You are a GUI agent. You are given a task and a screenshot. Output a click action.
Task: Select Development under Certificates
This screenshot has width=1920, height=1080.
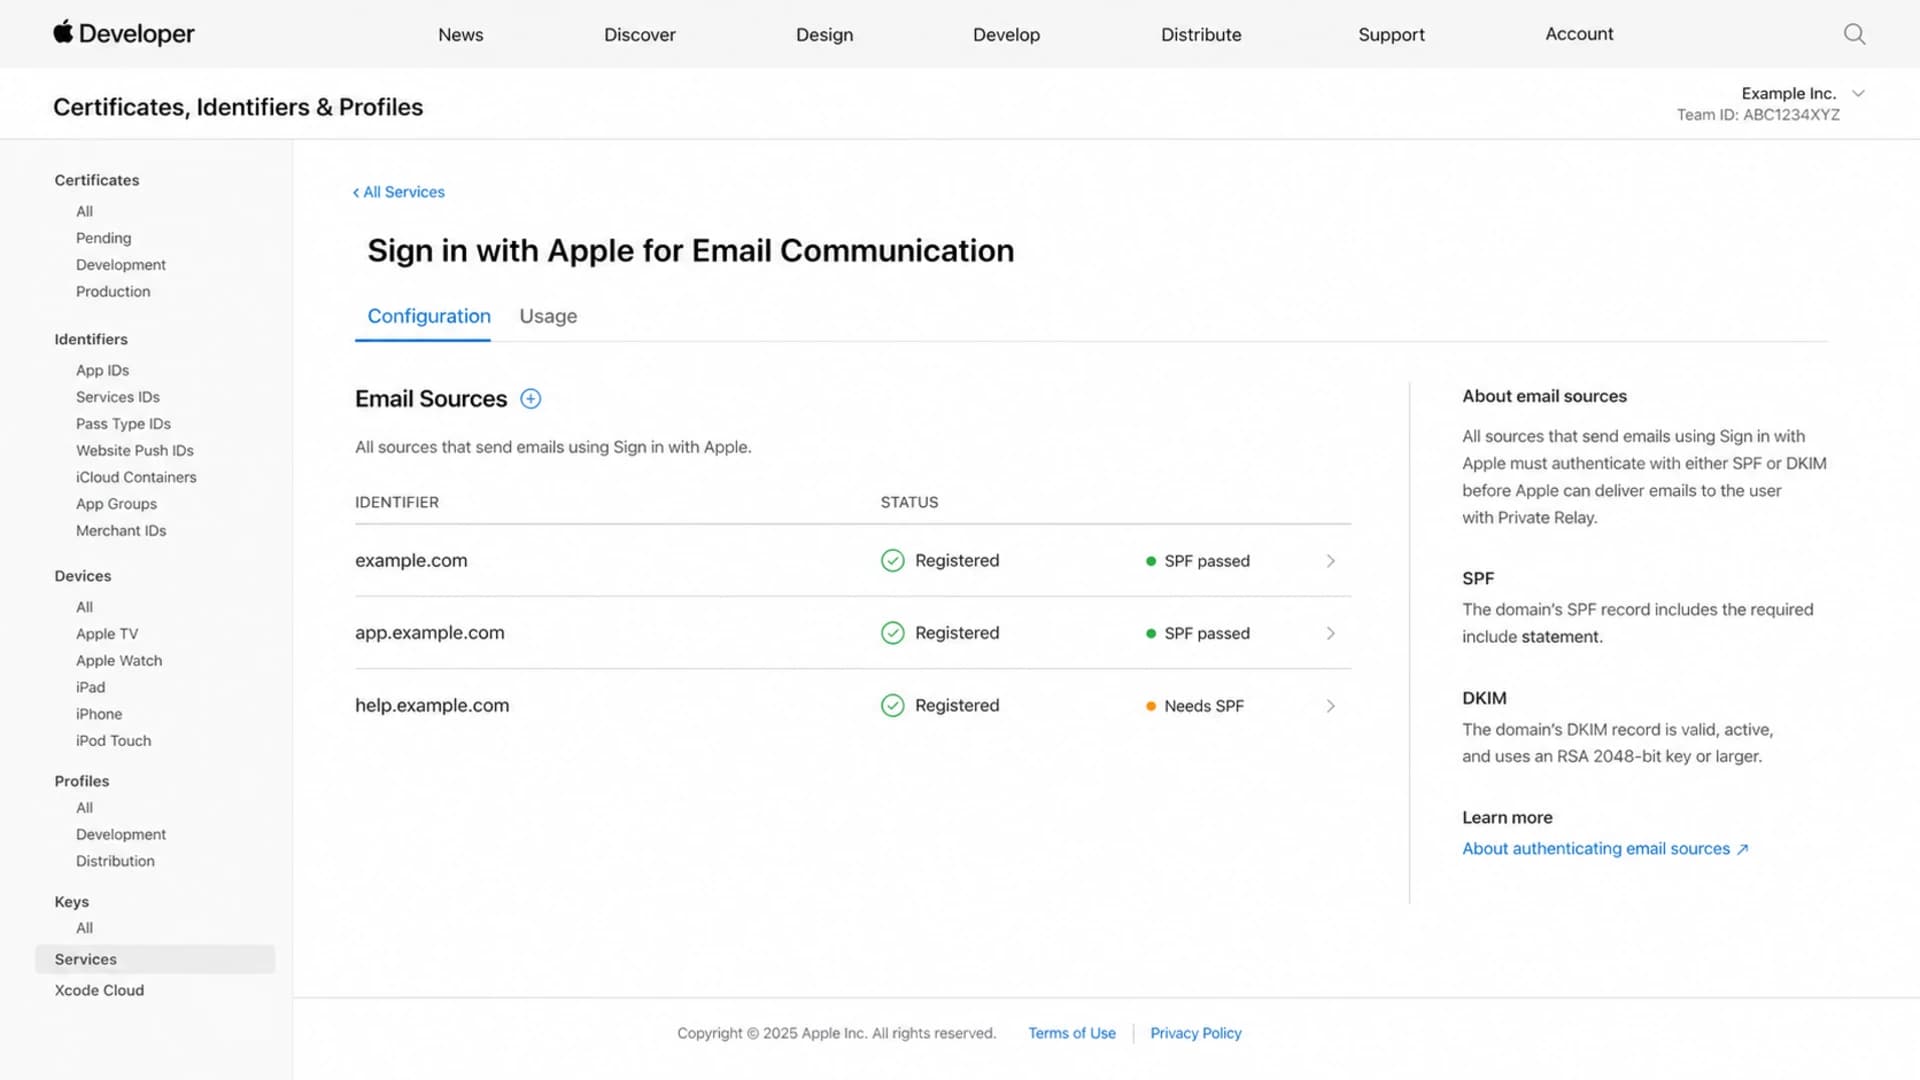[121, 265]
